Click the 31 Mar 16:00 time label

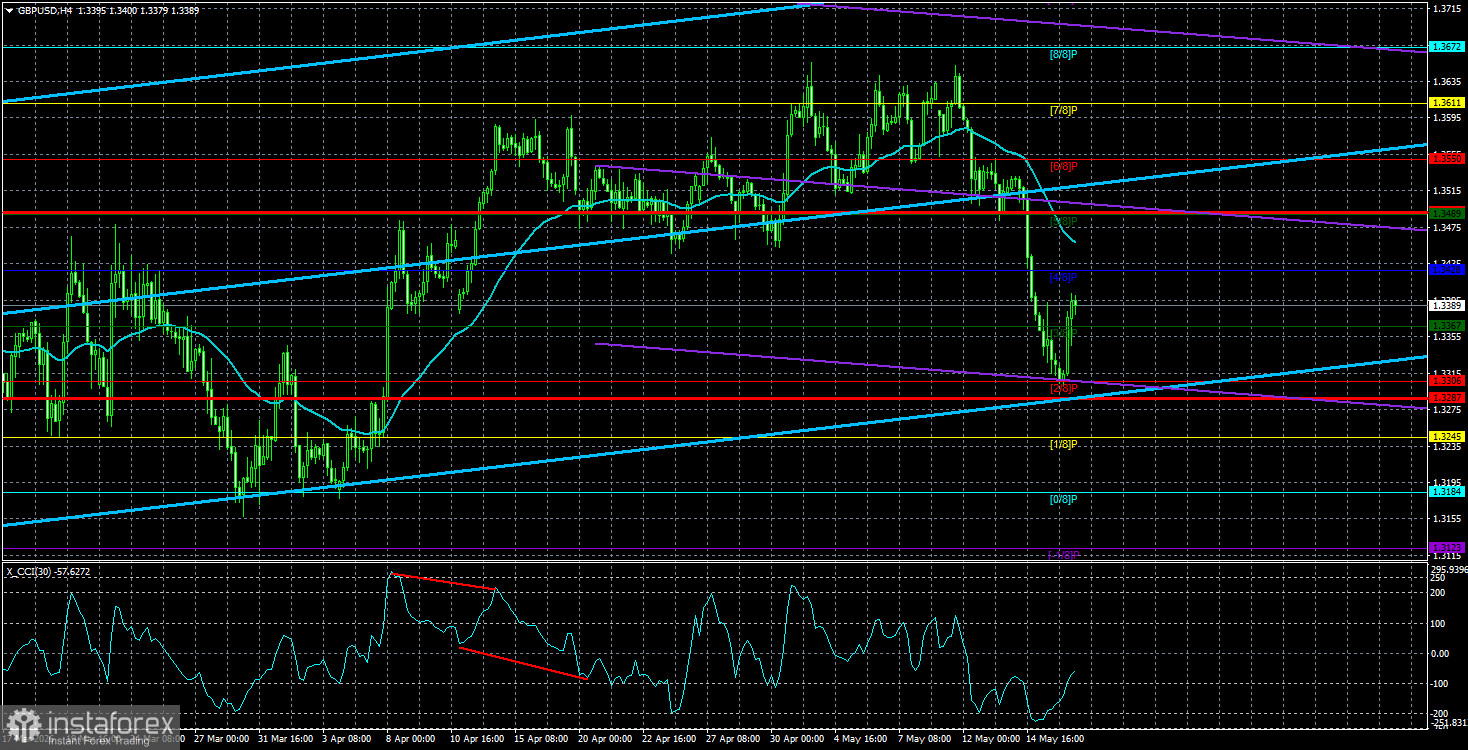286,741
